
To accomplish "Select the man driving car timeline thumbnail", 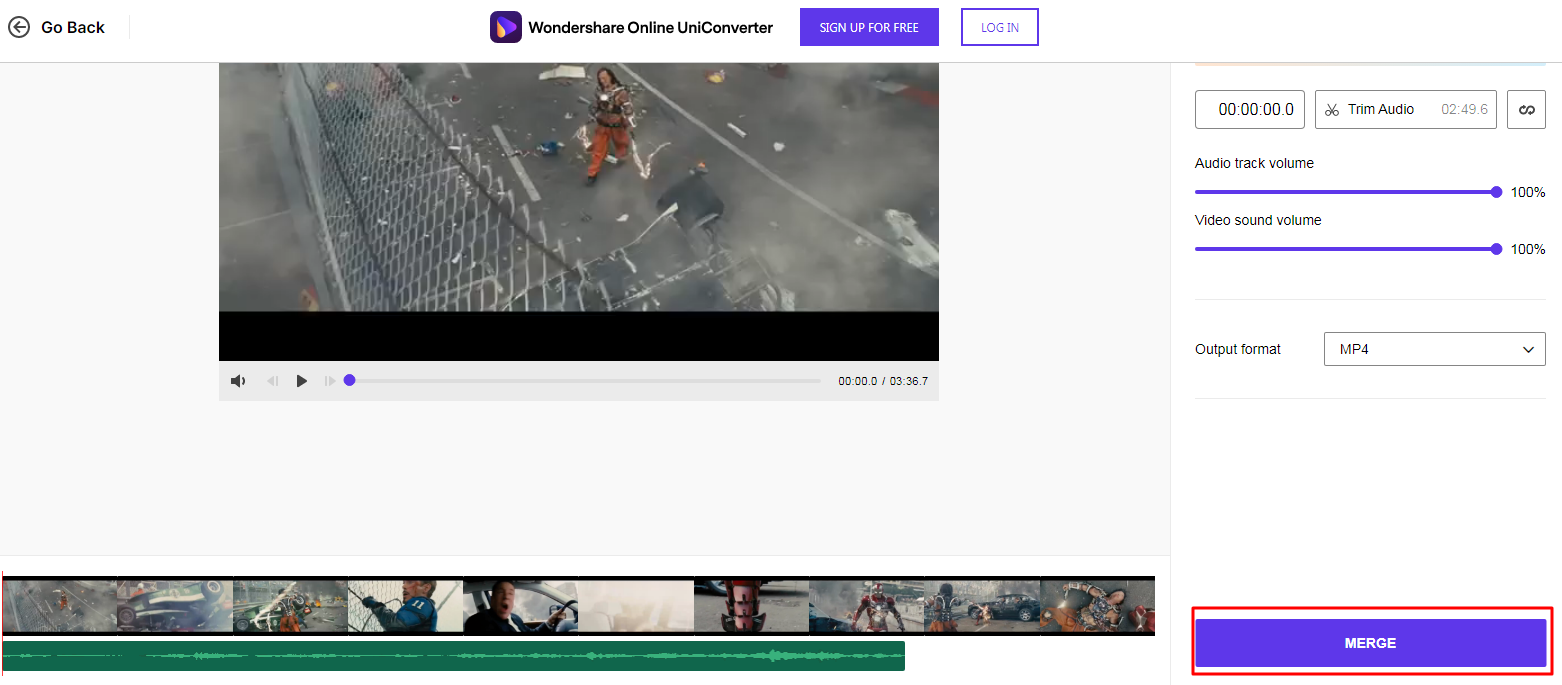I will click(x=520, y=606).
